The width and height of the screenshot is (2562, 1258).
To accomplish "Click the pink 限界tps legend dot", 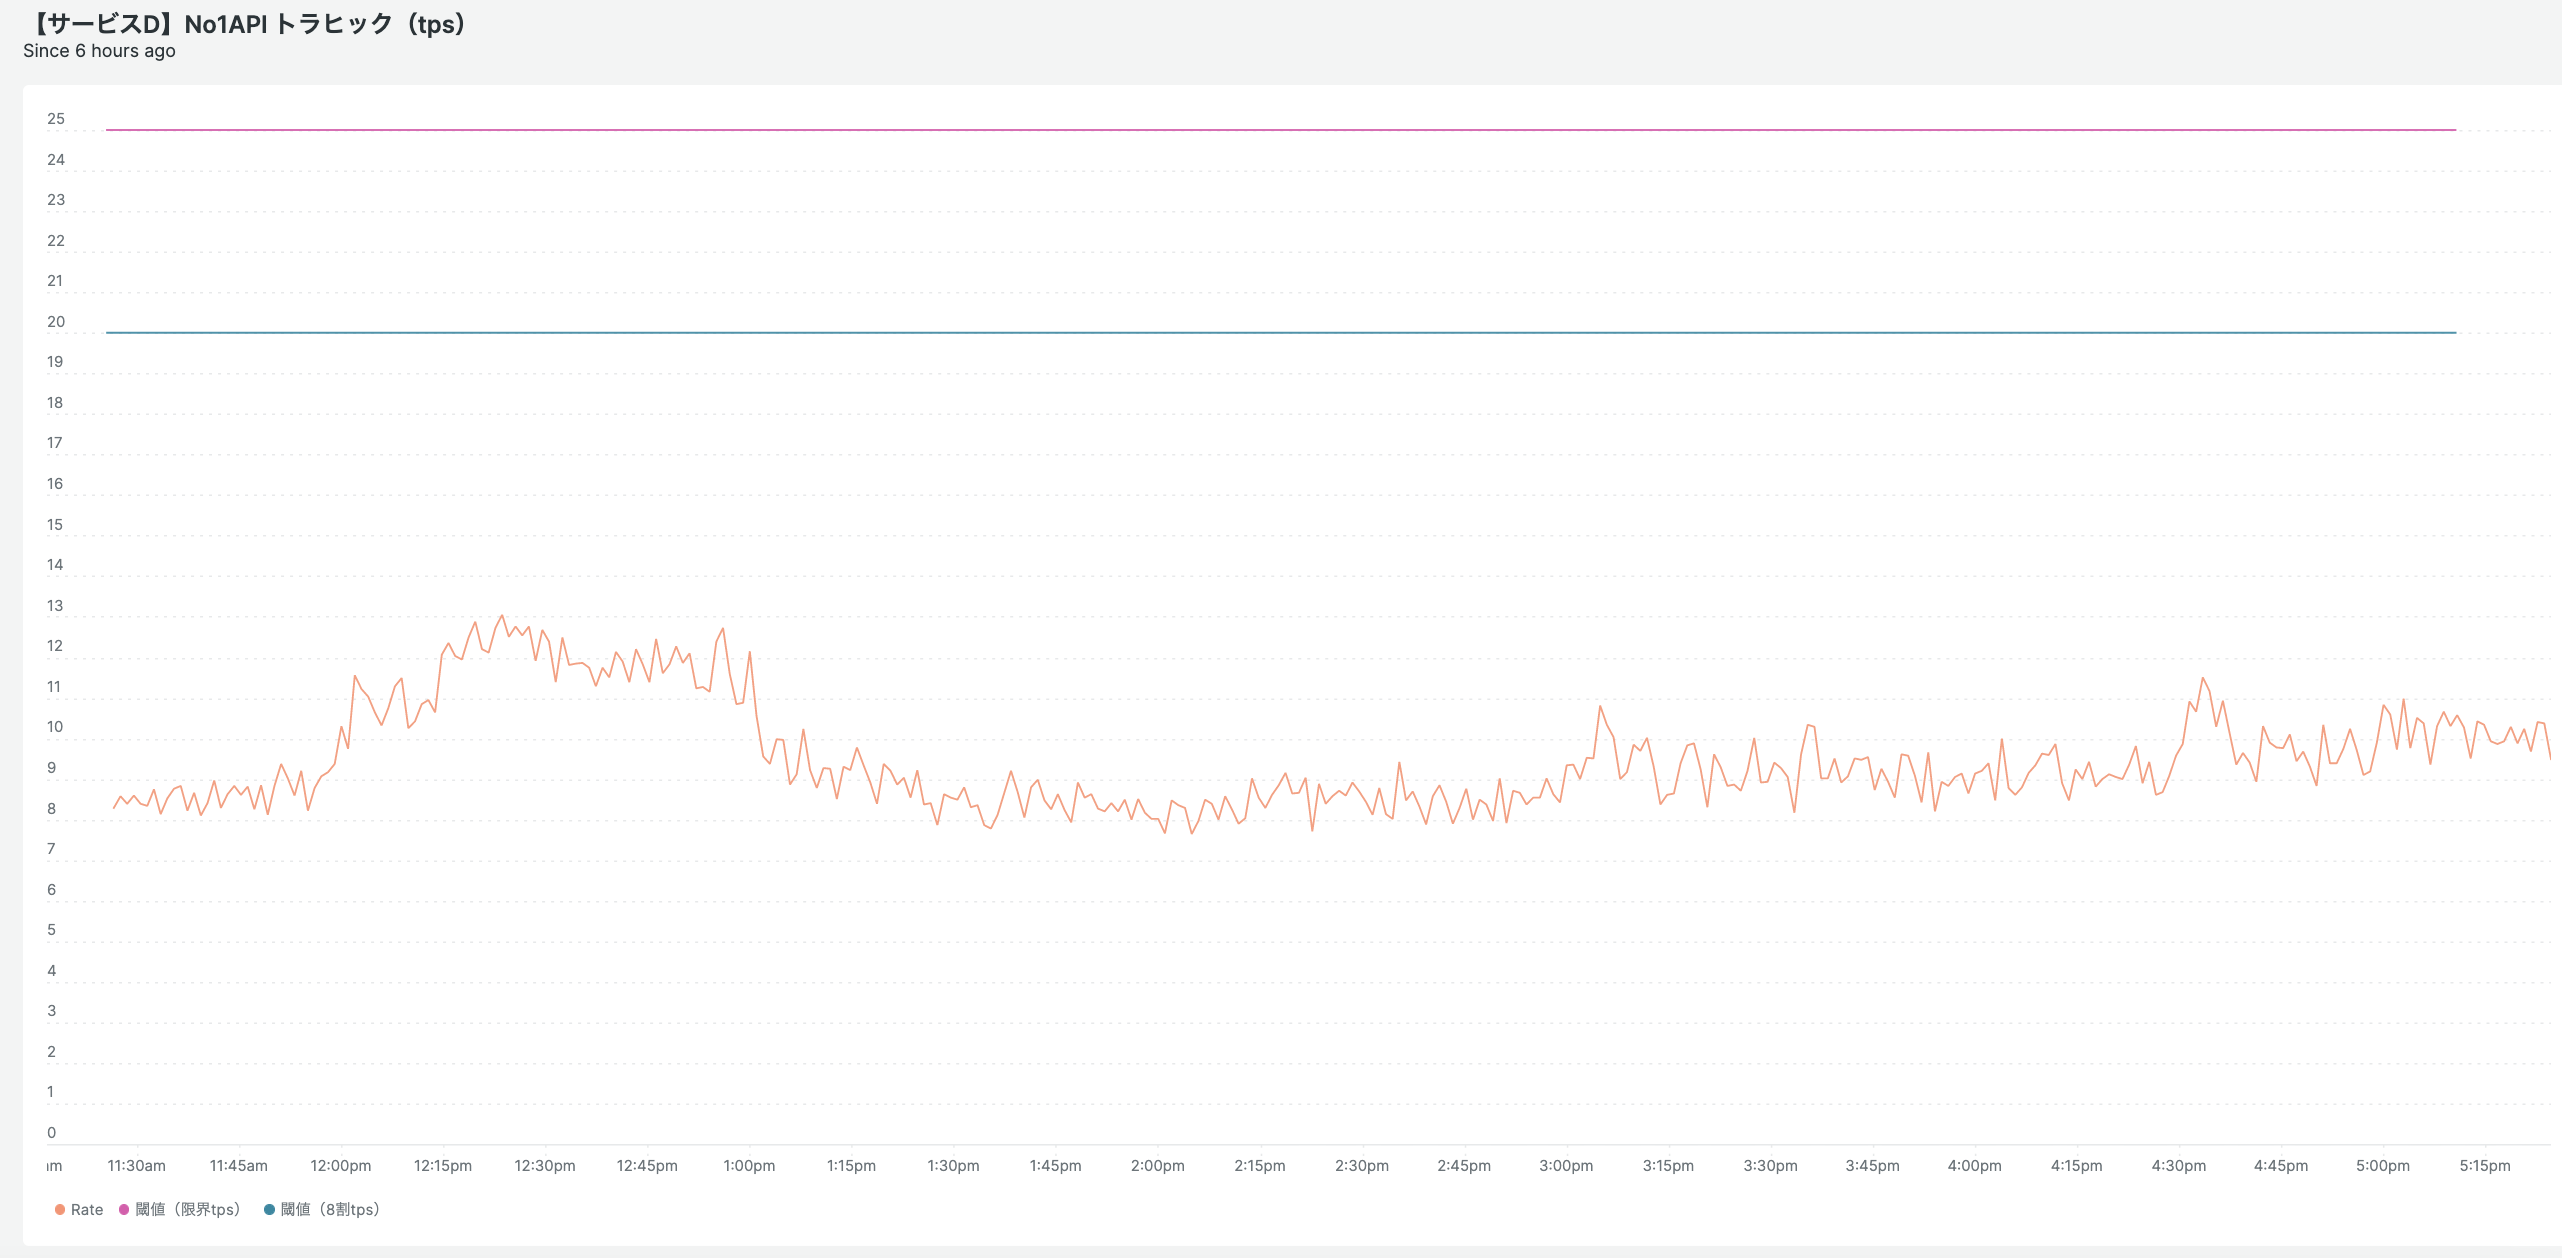I will (x=124, y=1209).
